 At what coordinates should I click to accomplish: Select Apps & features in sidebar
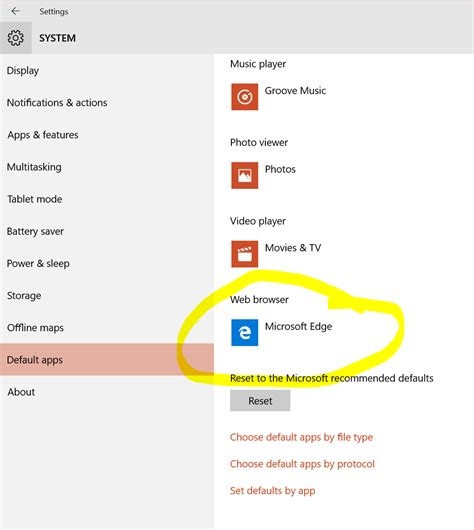(107, 135)
